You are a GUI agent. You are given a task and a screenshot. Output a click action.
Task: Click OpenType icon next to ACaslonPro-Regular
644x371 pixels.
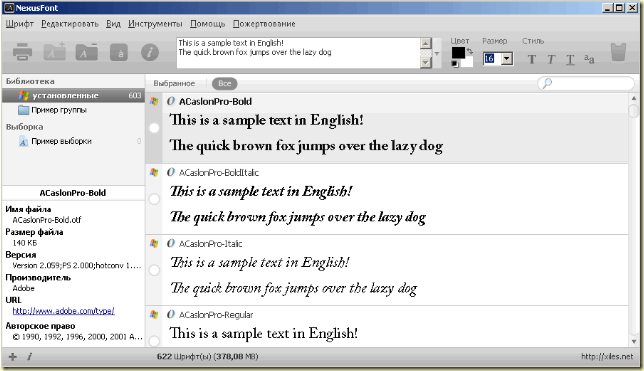click(x=170, y=314)
